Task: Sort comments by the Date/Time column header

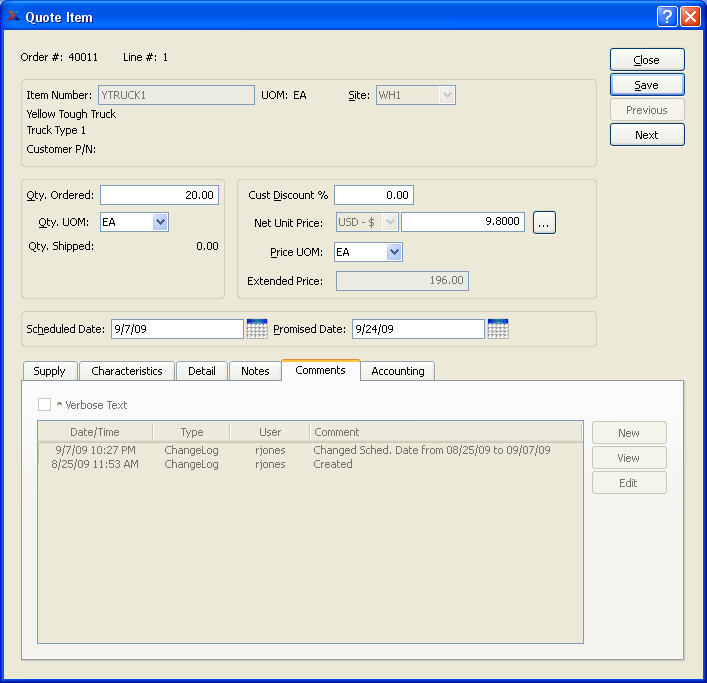Action: (95, 432)
